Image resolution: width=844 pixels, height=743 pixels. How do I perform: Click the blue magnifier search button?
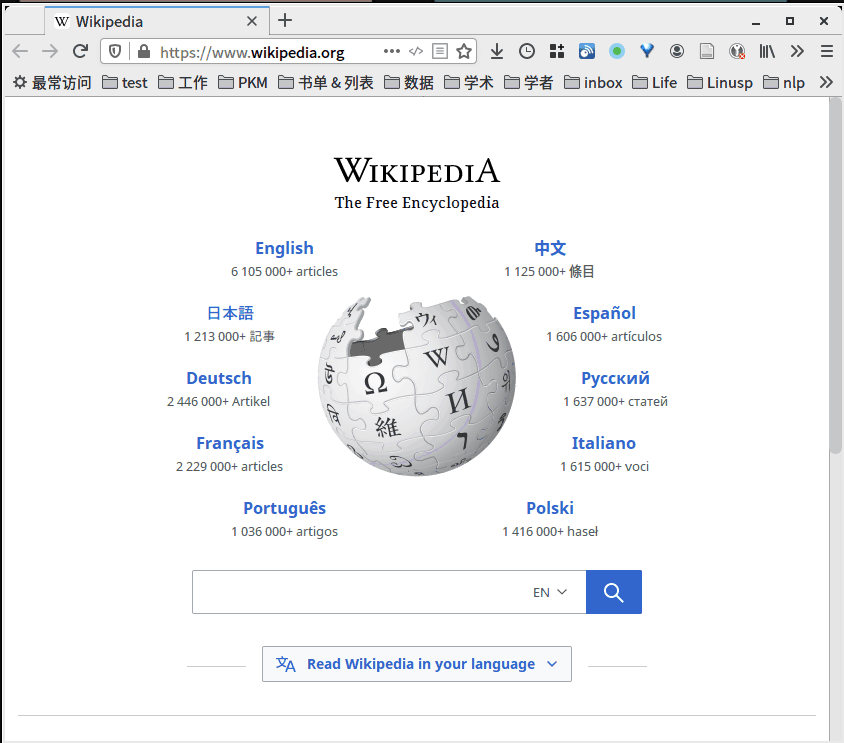tap(614, 592)
